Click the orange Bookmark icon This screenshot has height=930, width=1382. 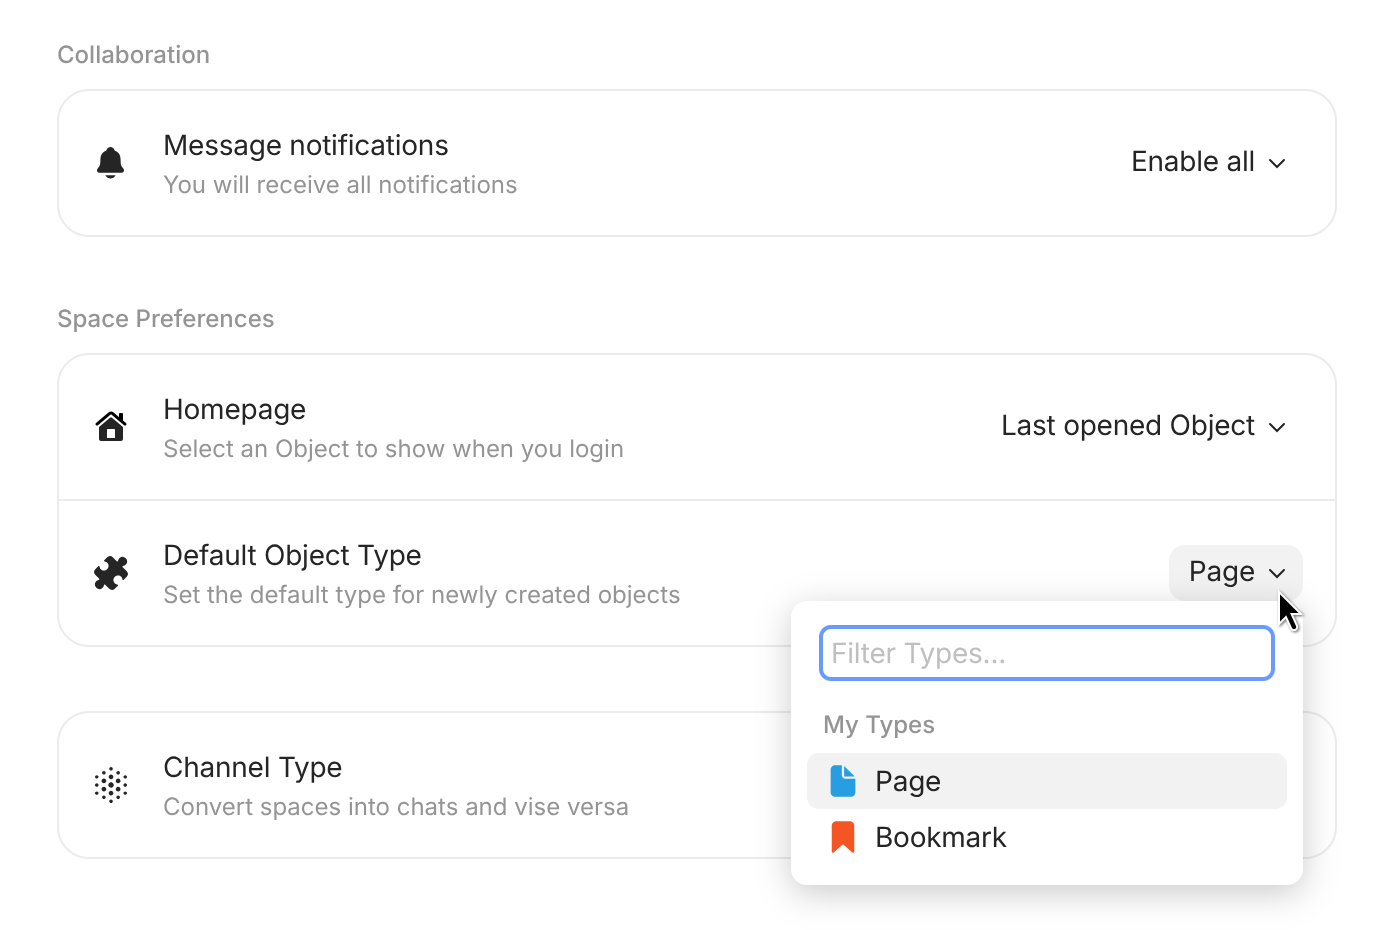tap(843, 837)
